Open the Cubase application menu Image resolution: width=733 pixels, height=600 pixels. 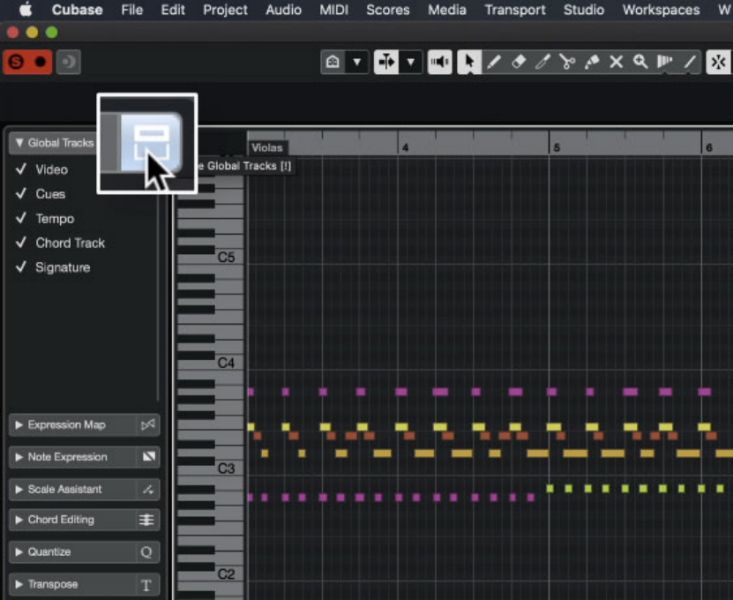77,10
